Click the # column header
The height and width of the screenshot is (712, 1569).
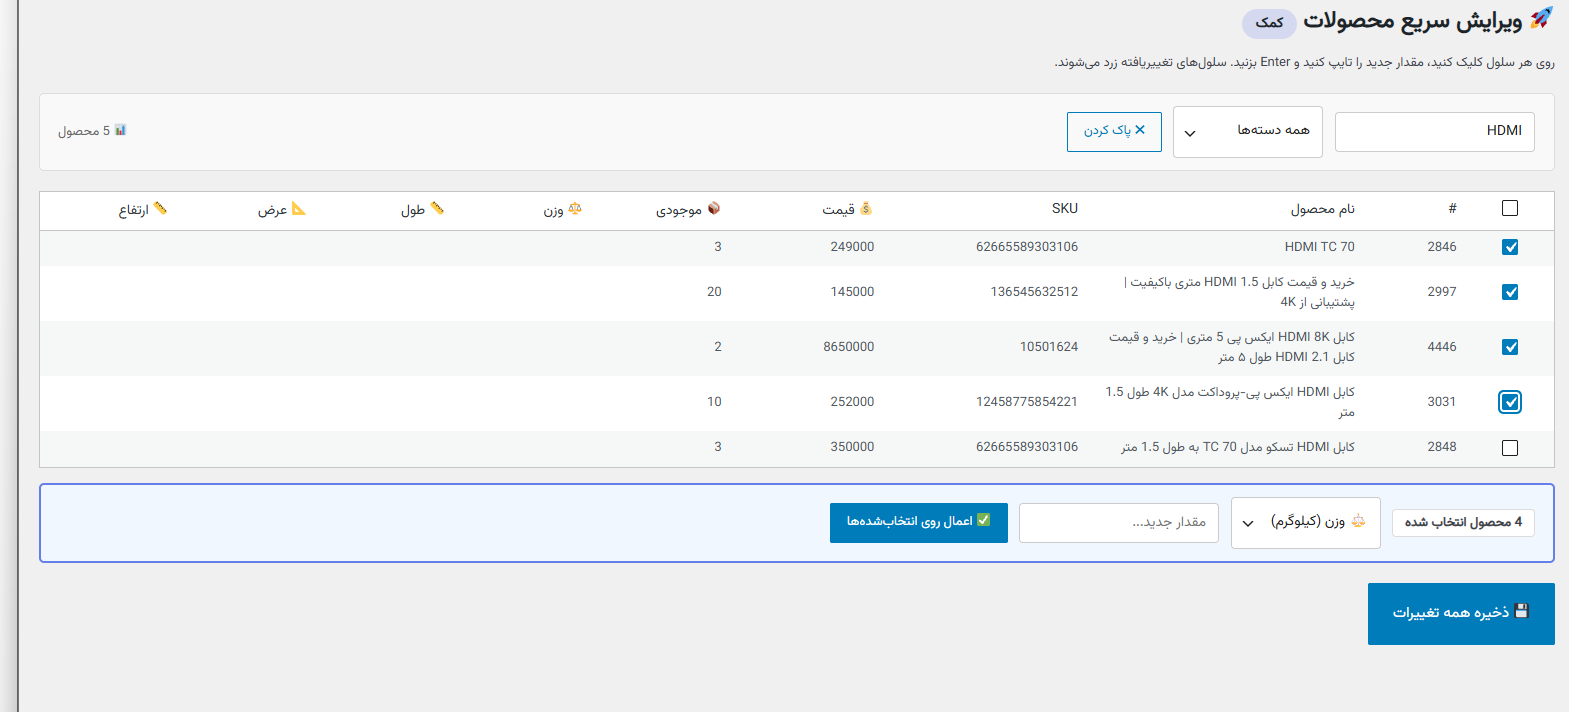[1452, 208]
